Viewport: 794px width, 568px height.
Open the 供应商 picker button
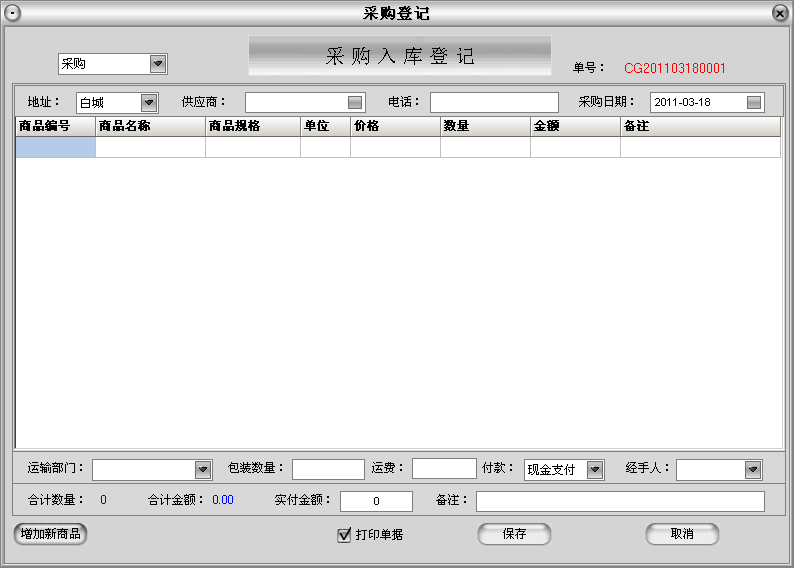(355, 102)
